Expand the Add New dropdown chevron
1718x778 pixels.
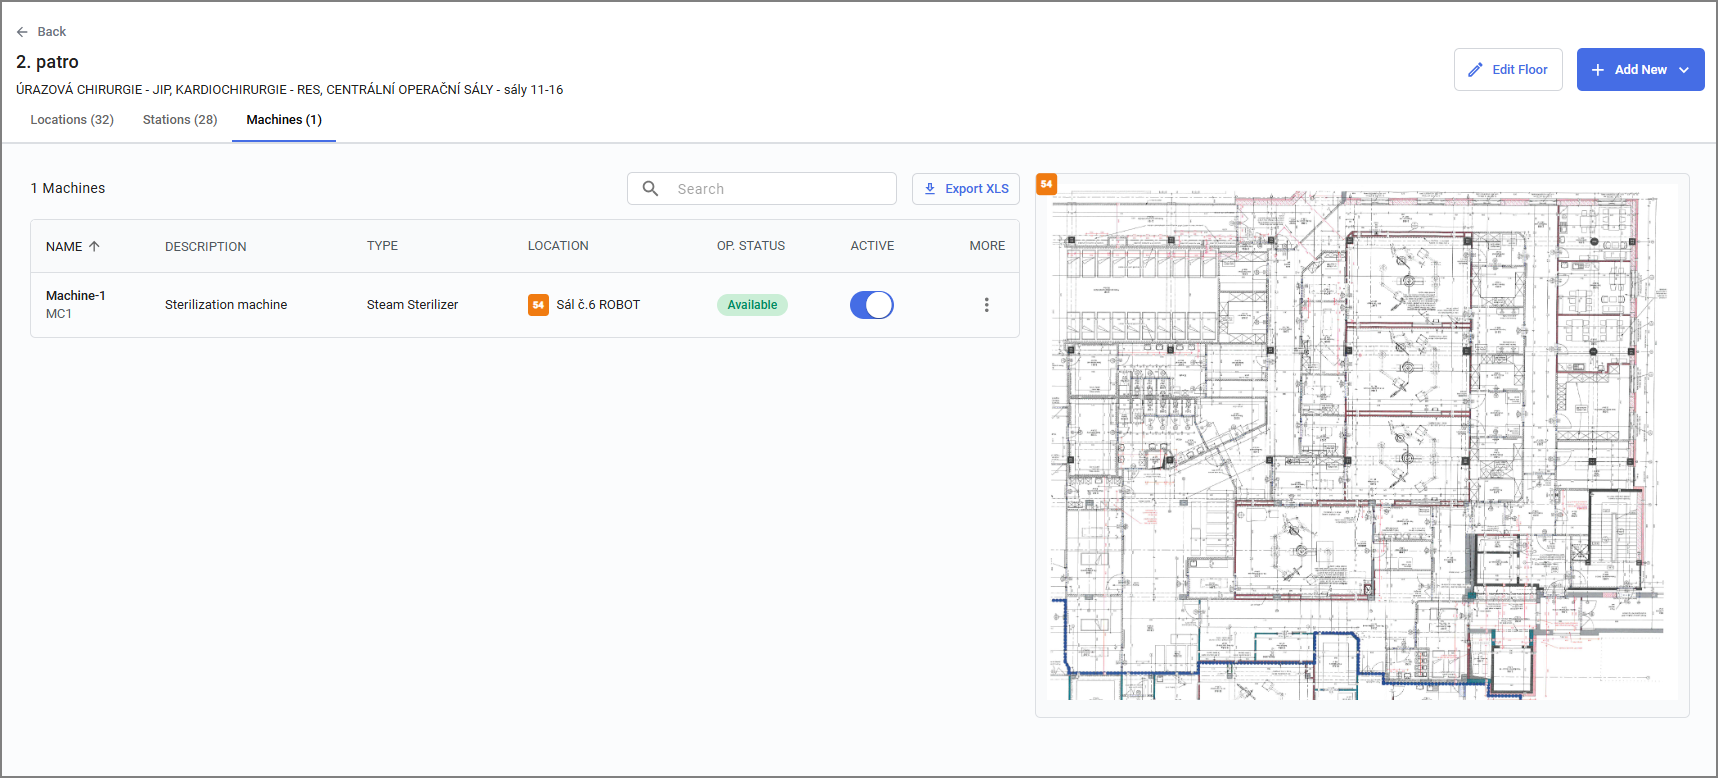click(1684, 70)
